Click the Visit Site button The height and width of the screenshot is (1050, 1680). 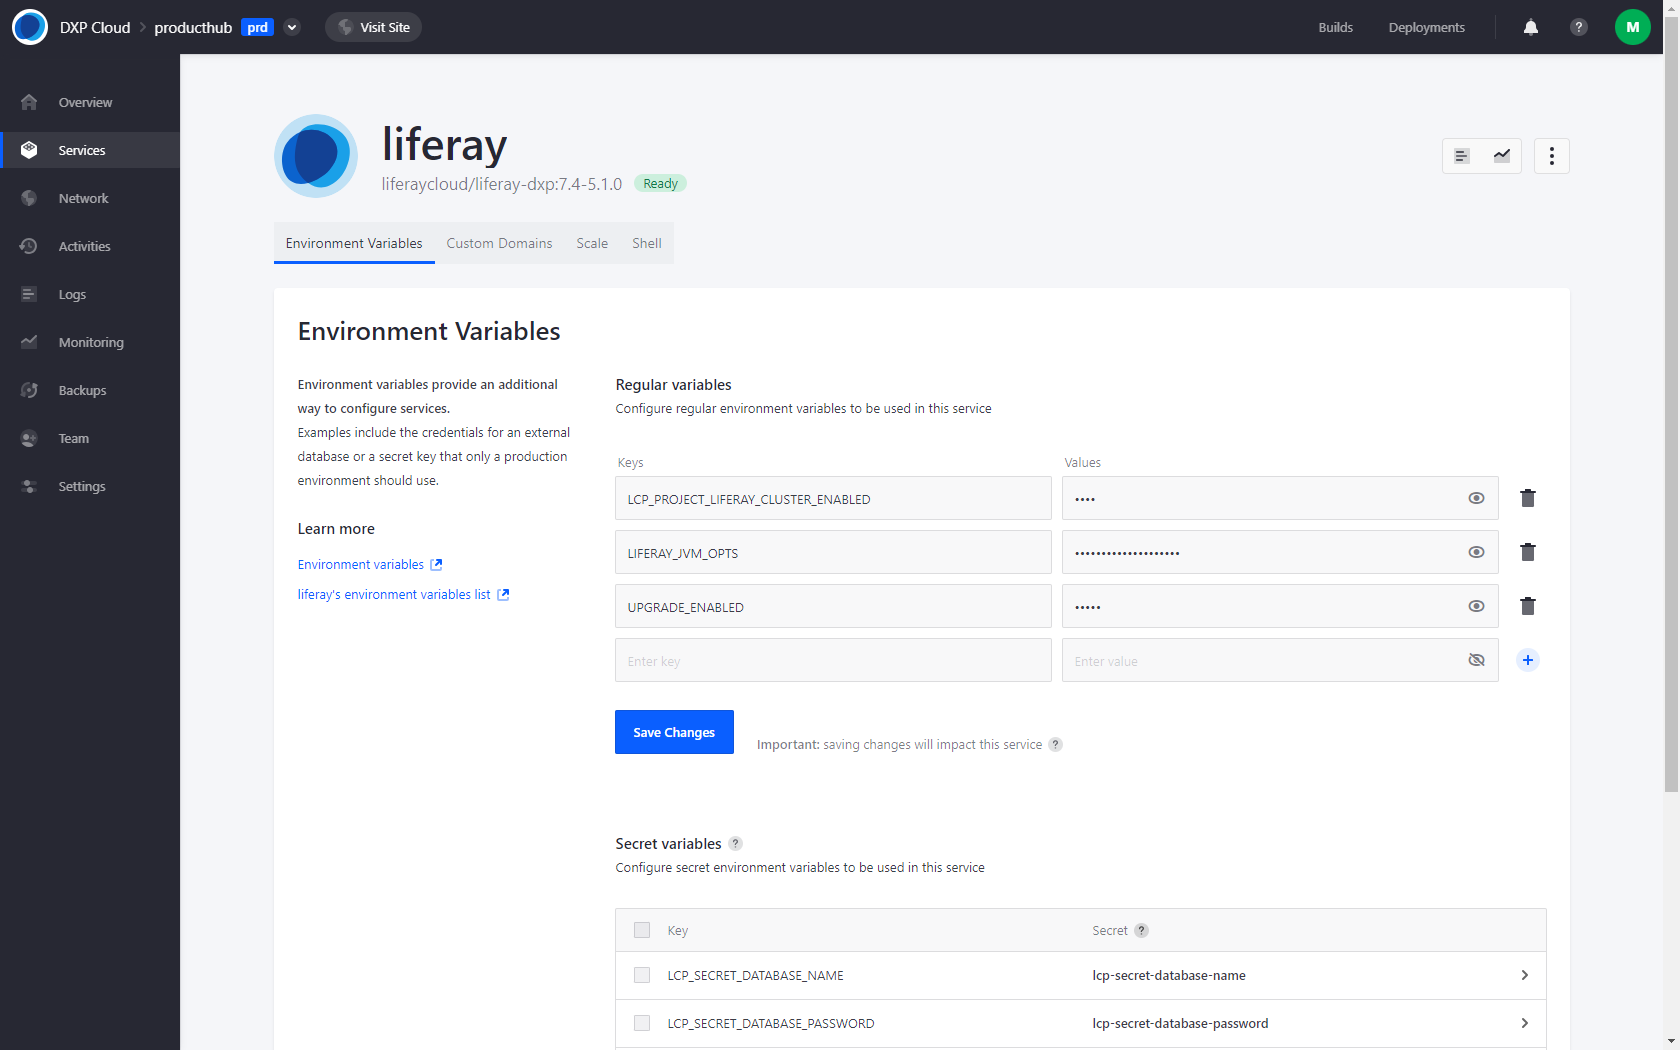[373, 27]
